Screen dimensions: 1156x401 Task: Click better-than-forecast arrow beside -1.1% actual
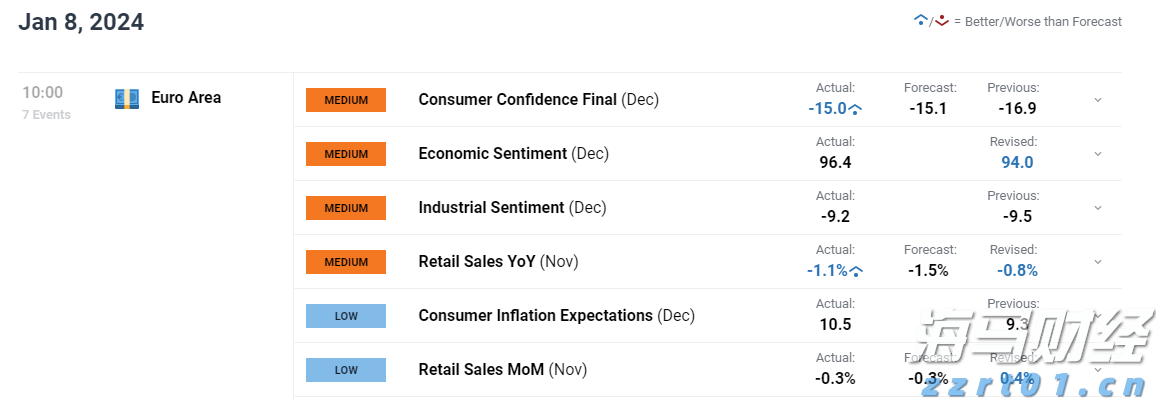click(857, 271)
